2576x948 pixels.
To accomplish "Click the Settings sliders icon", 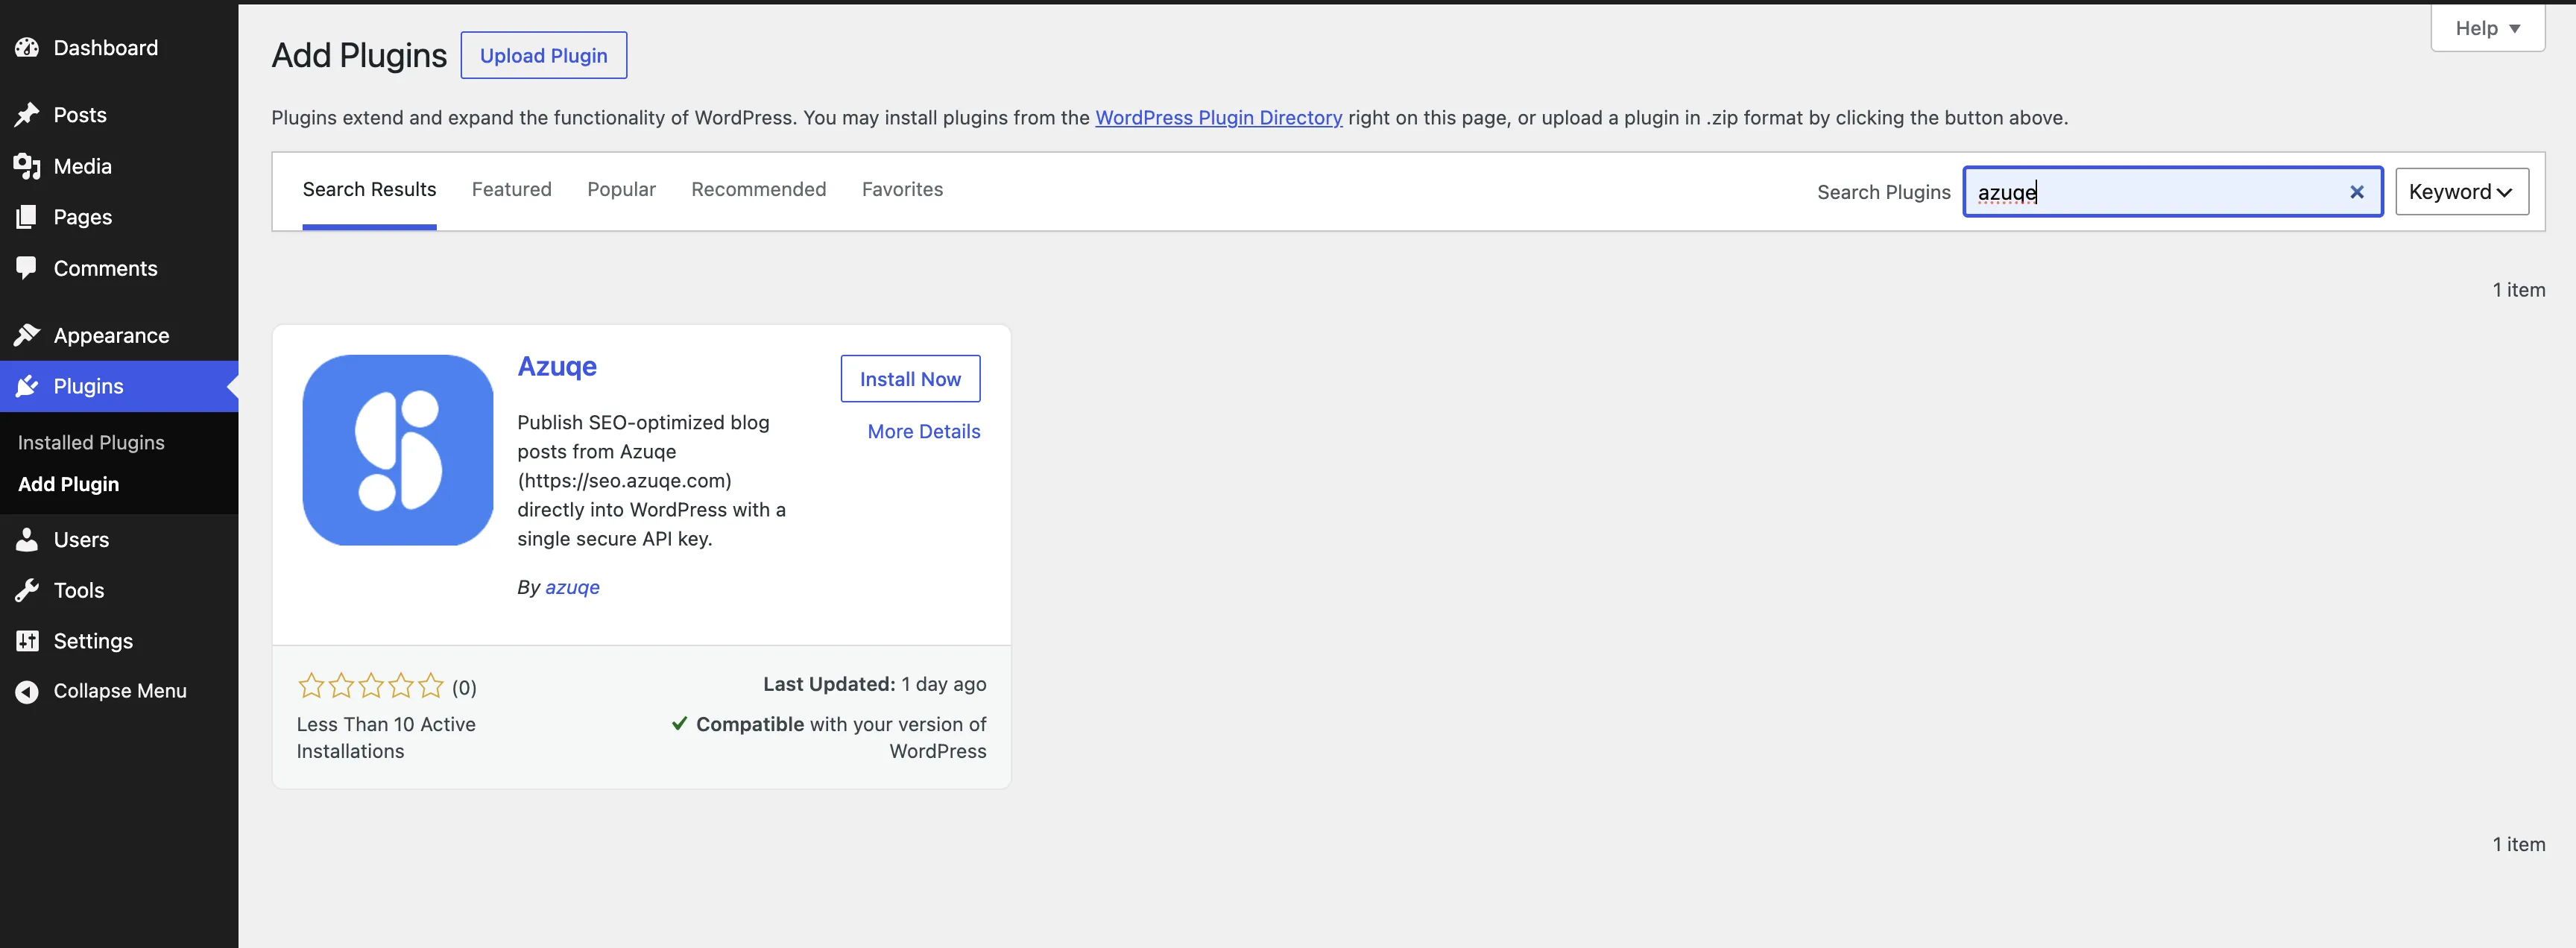I will tap(27, 641).
